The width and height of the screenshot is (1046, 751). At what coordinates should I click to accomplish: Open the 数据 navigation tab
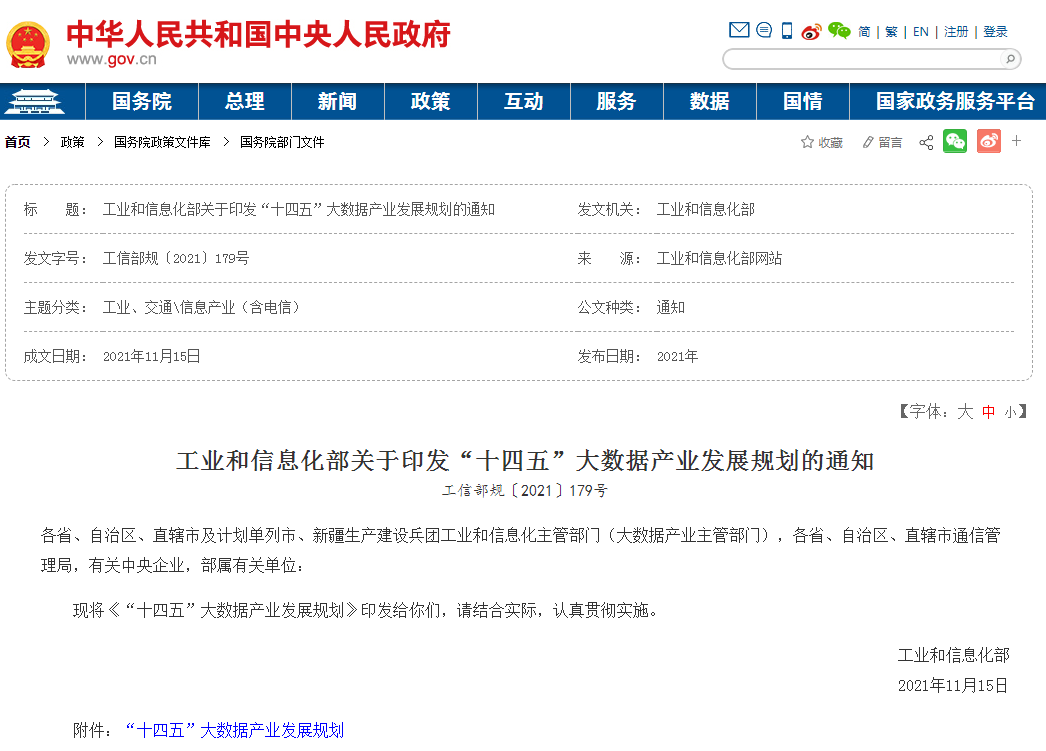click(710, 101)
